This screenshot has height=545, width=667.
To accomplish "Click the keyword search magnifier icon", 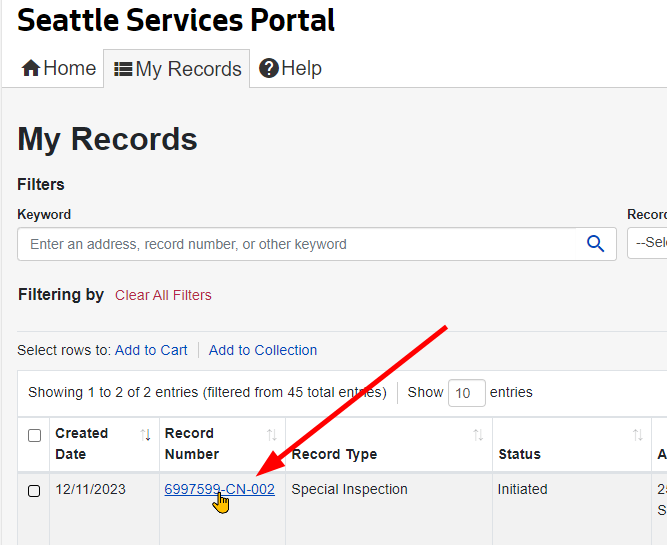I will pos(595,244).
